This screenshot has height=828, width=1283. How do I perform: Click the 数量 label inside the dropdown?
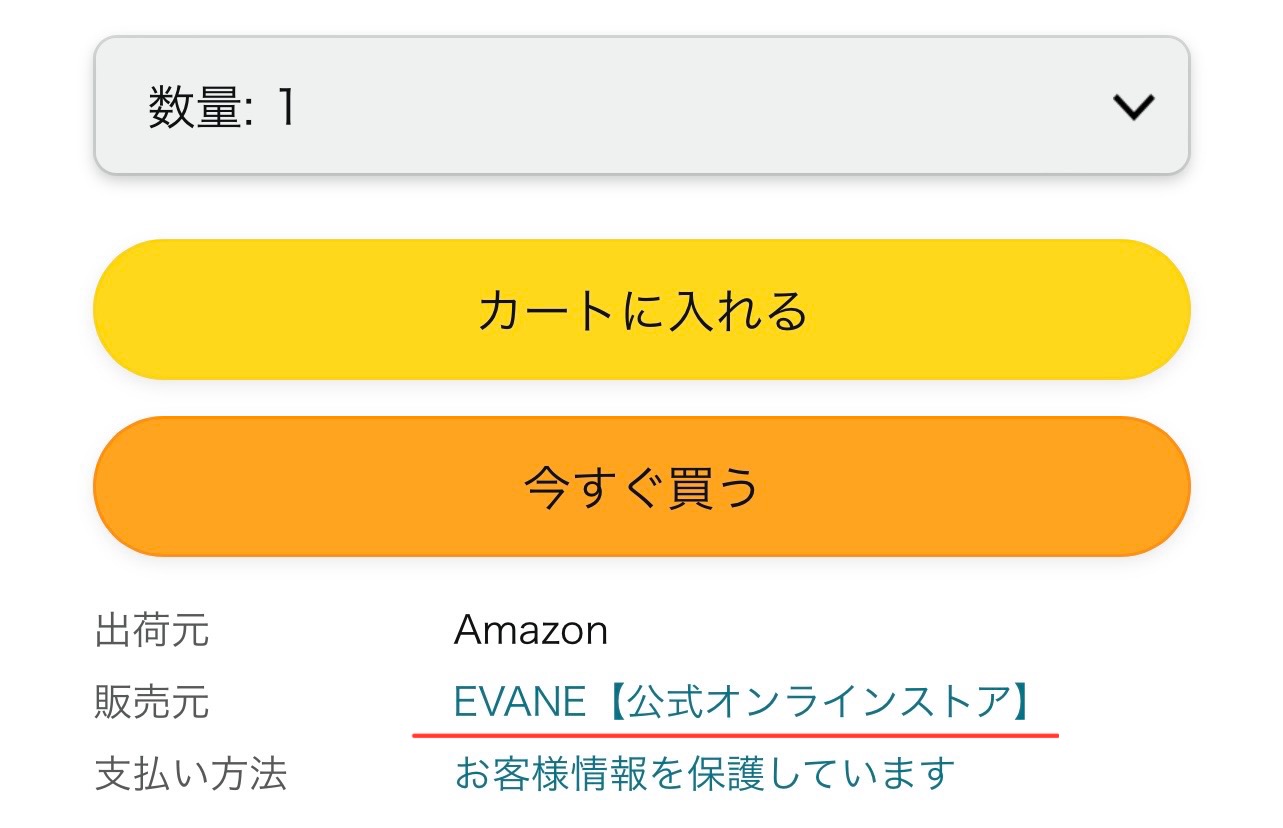(x=196, y=107)
